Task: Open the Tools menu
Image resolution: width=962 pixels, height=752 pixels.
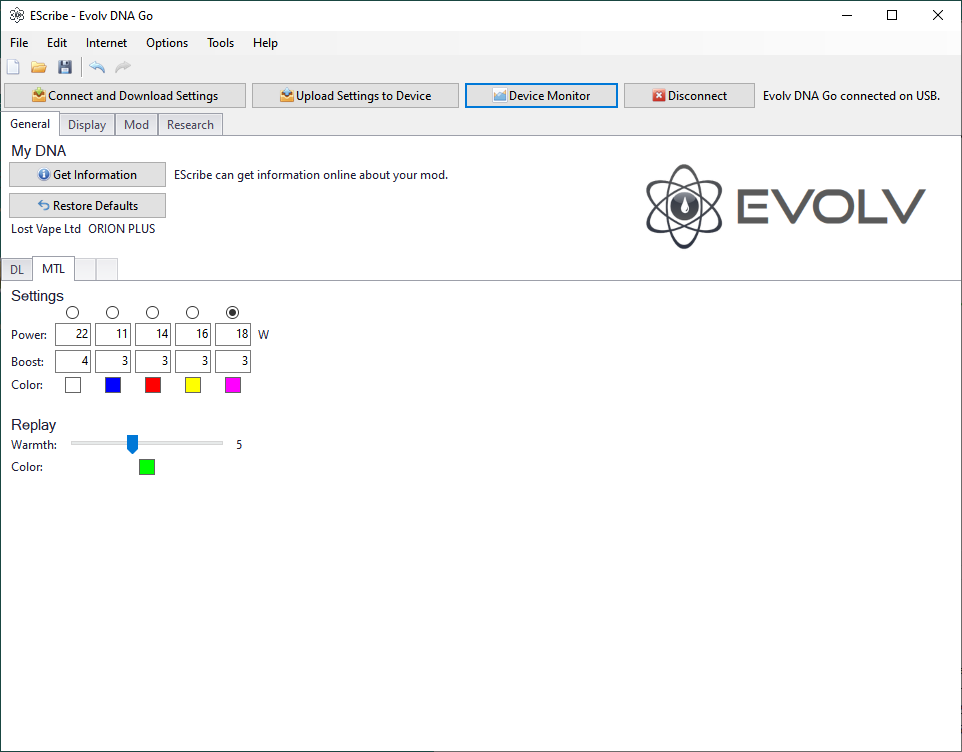Action: click(220, 43)
